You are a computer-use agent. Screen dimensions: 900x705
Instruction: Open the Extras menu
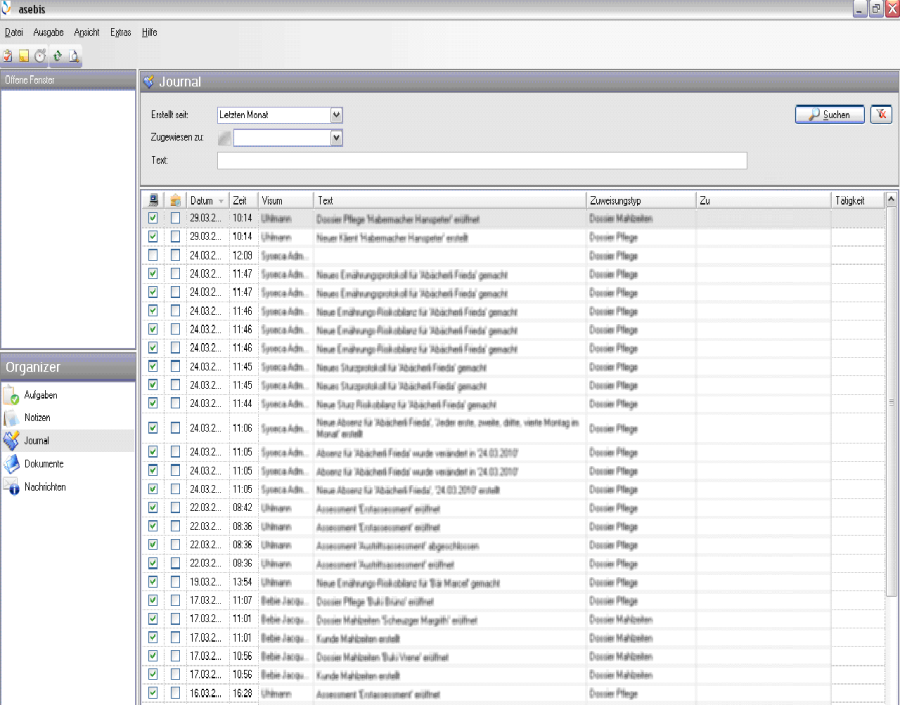coord(120,32)
